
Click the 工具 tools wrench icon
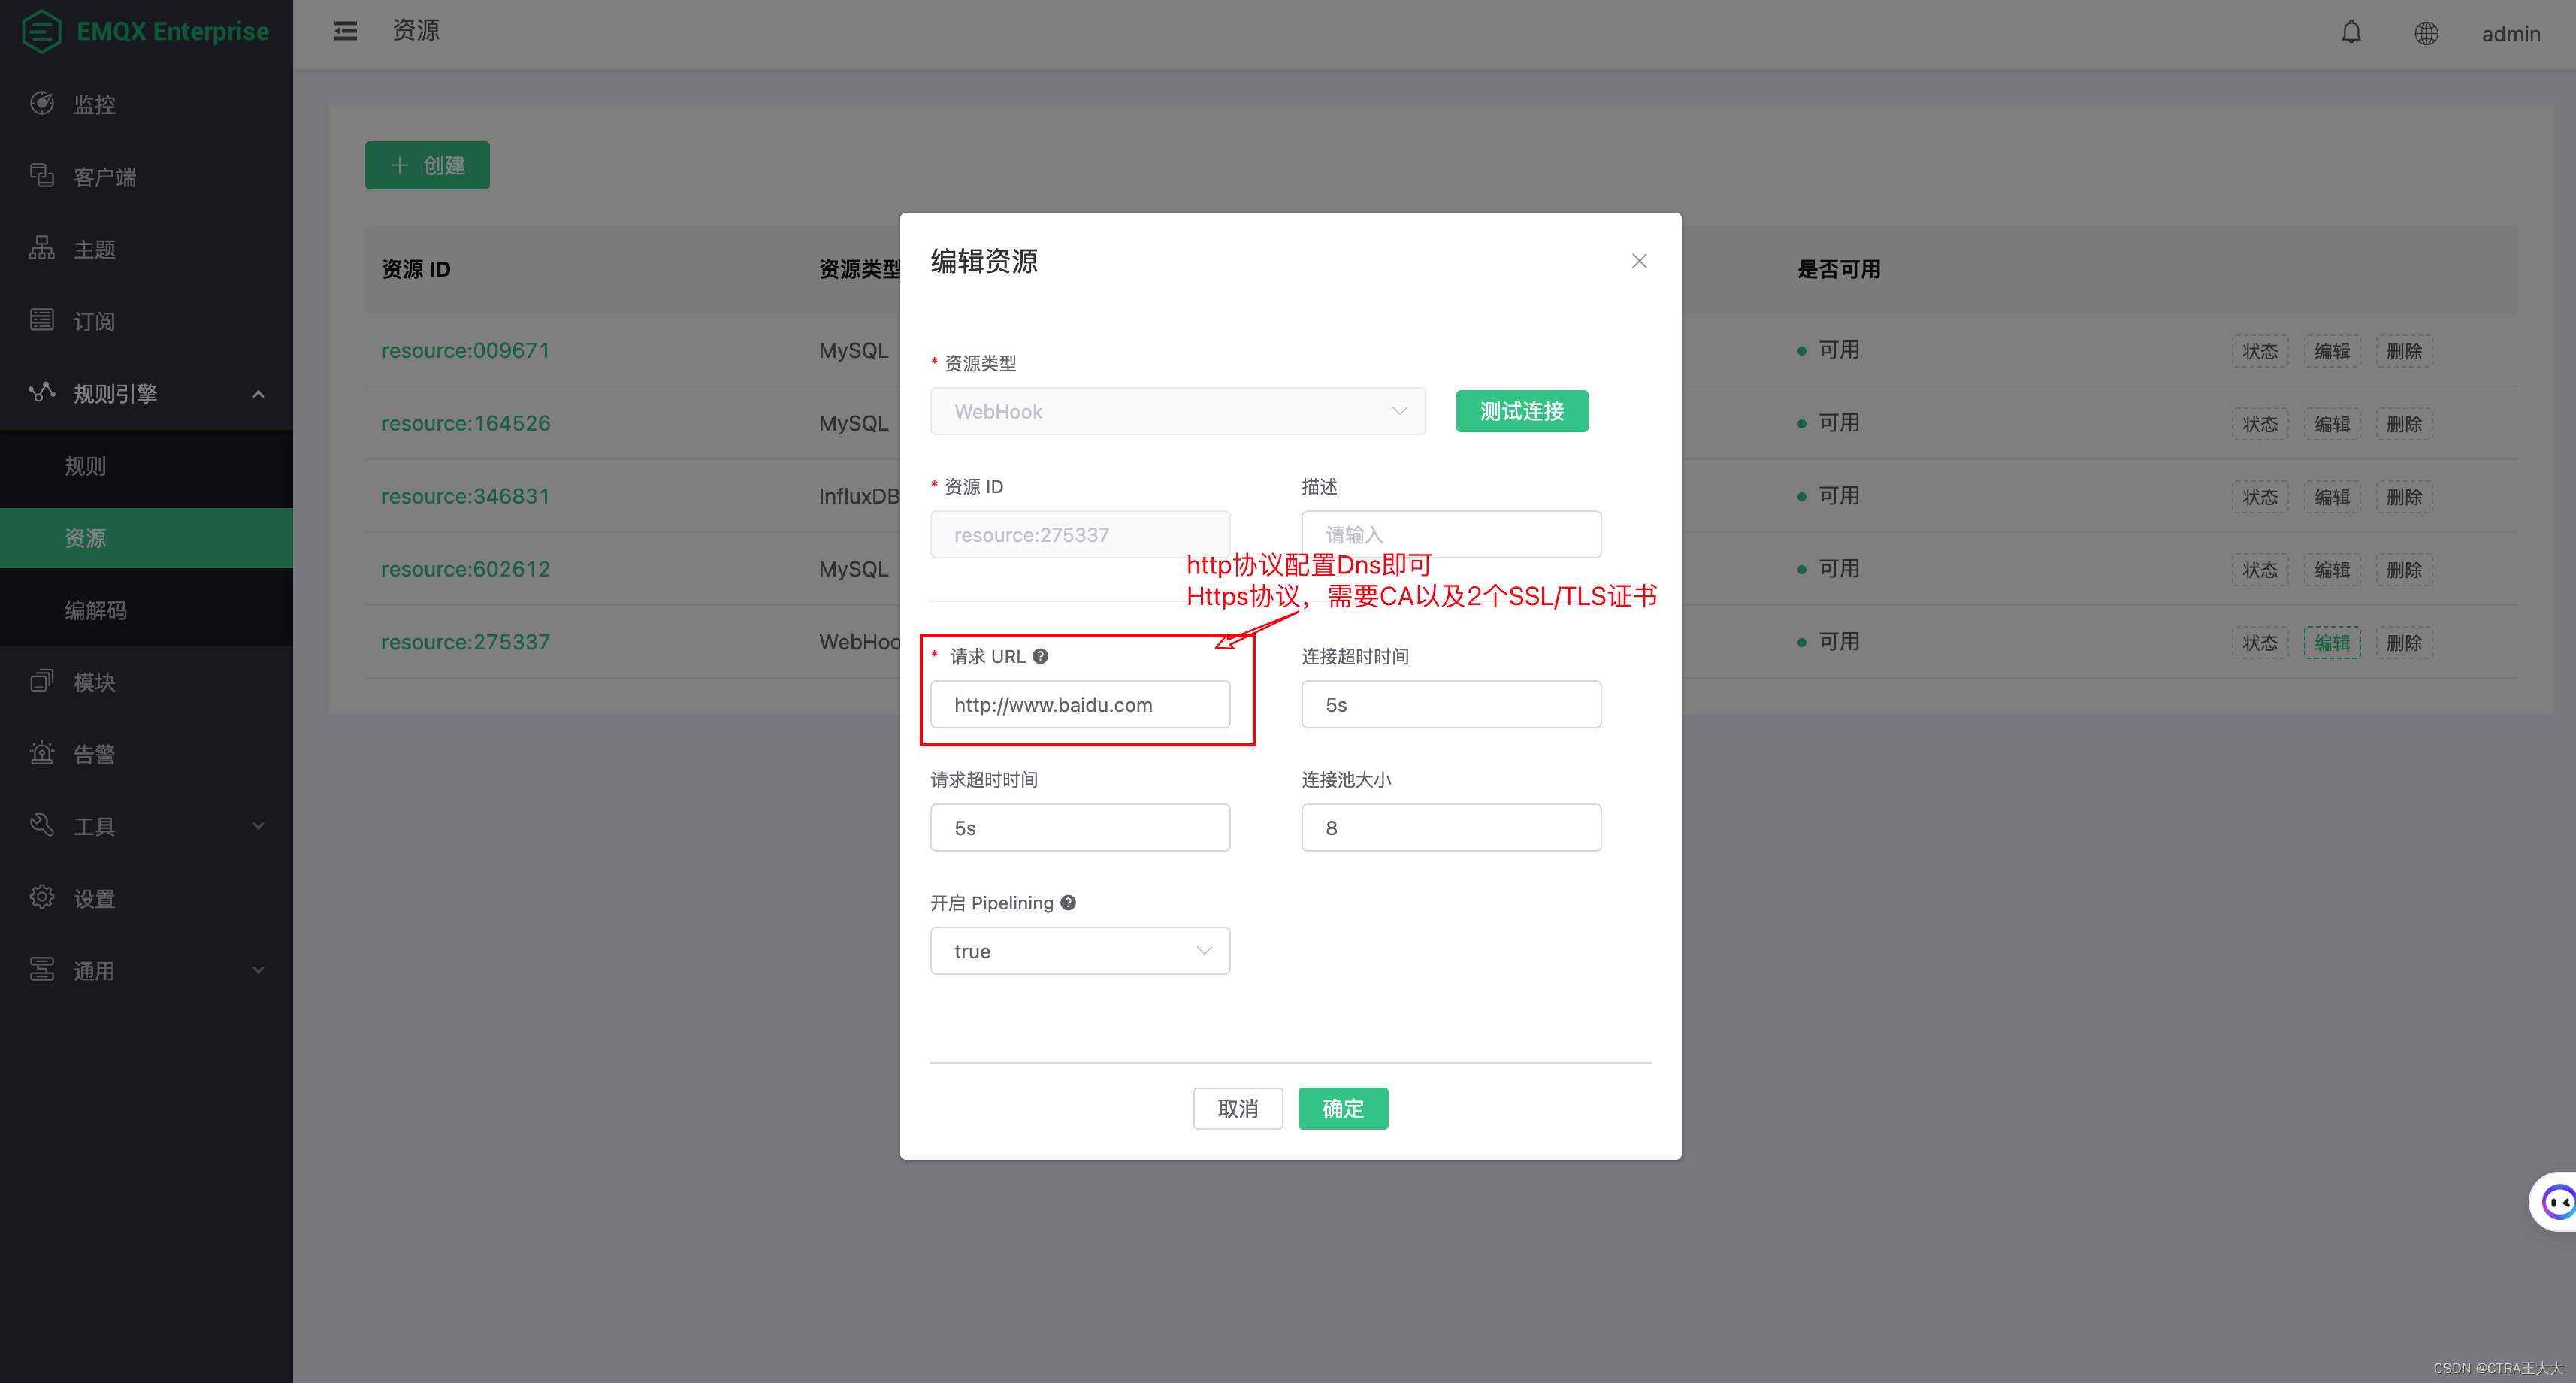click(x=42, y=825)
